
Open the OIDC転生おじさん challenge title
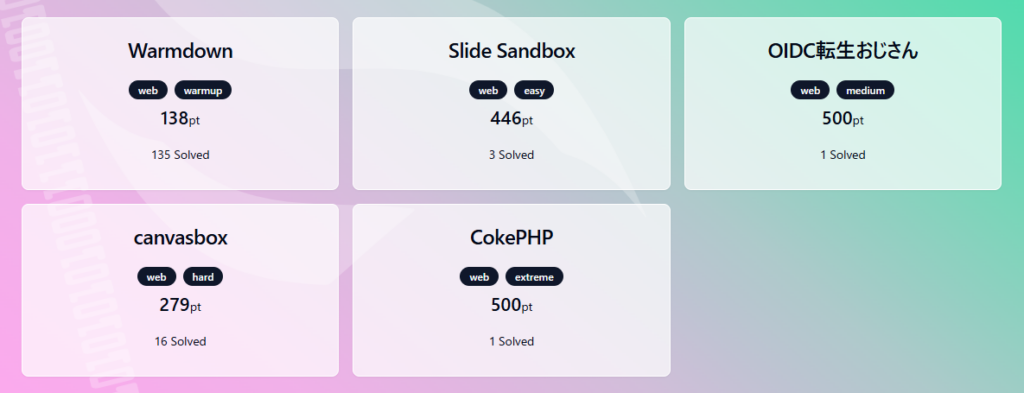pos(842,51)
